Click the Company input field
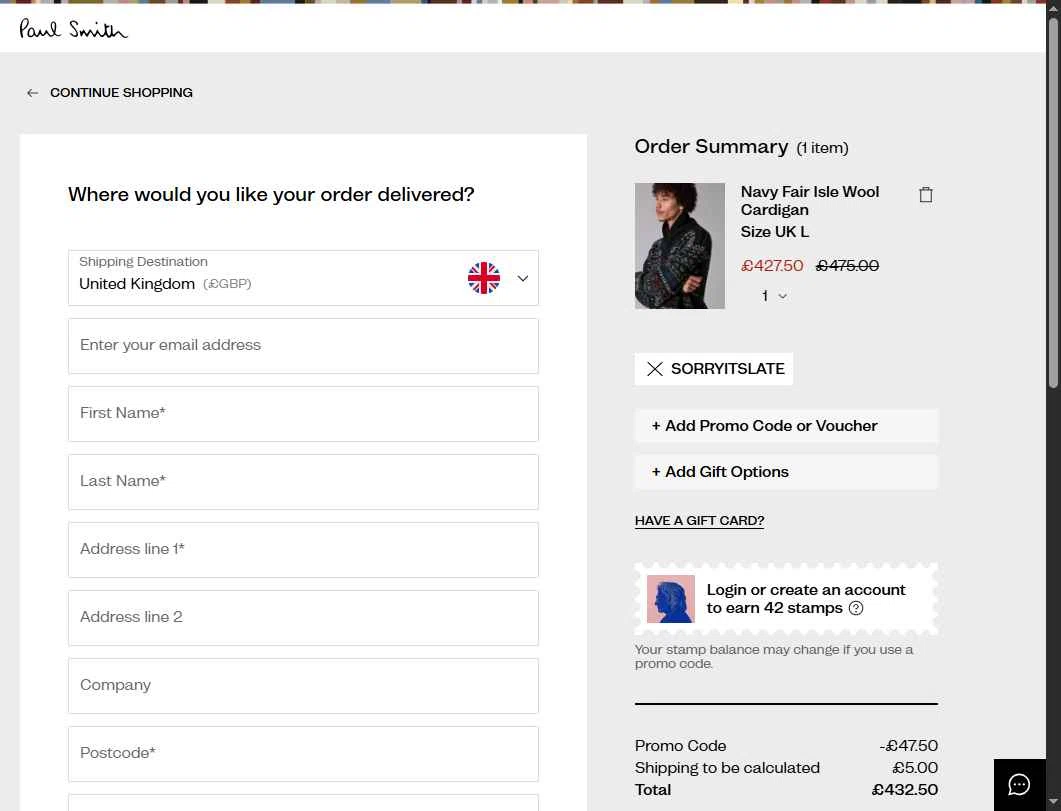 point(303,686)
